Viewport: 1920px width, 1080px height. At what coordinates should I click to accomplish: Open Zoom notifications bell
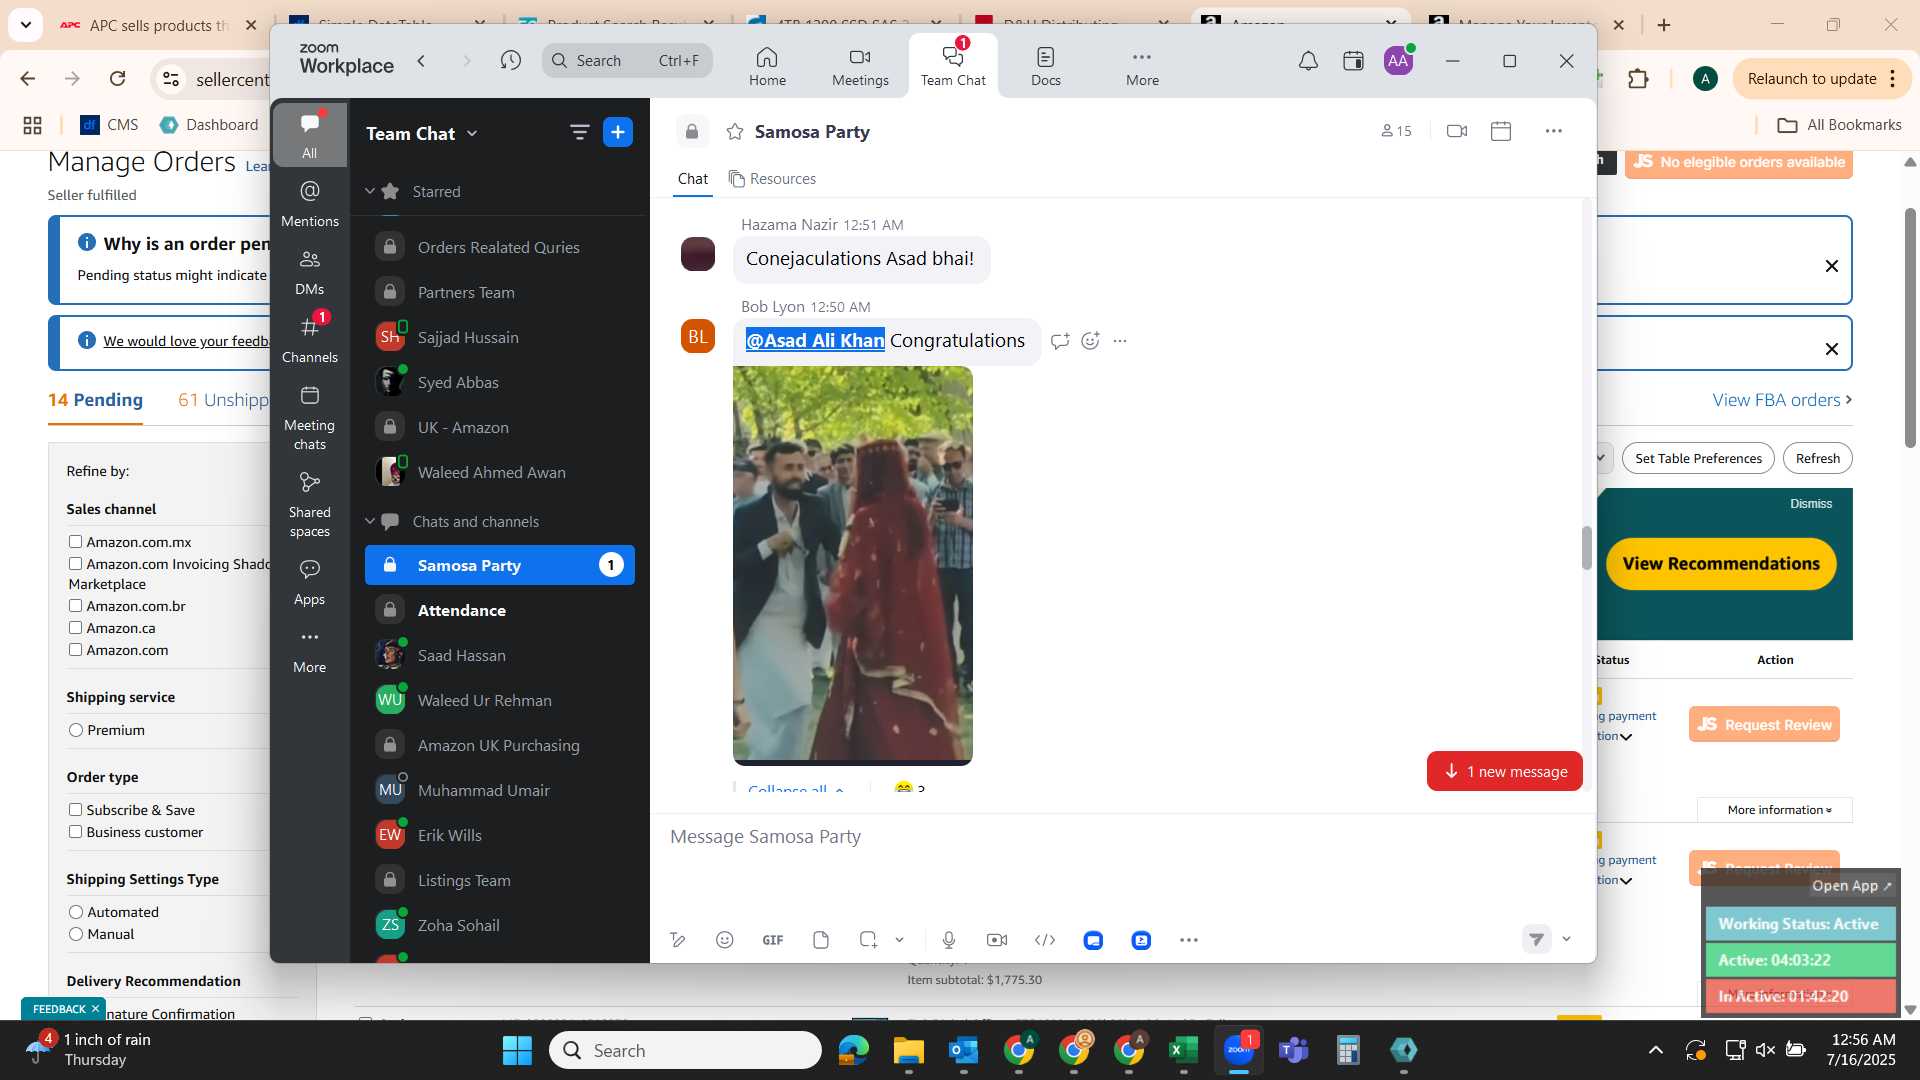coord(1308,61)
